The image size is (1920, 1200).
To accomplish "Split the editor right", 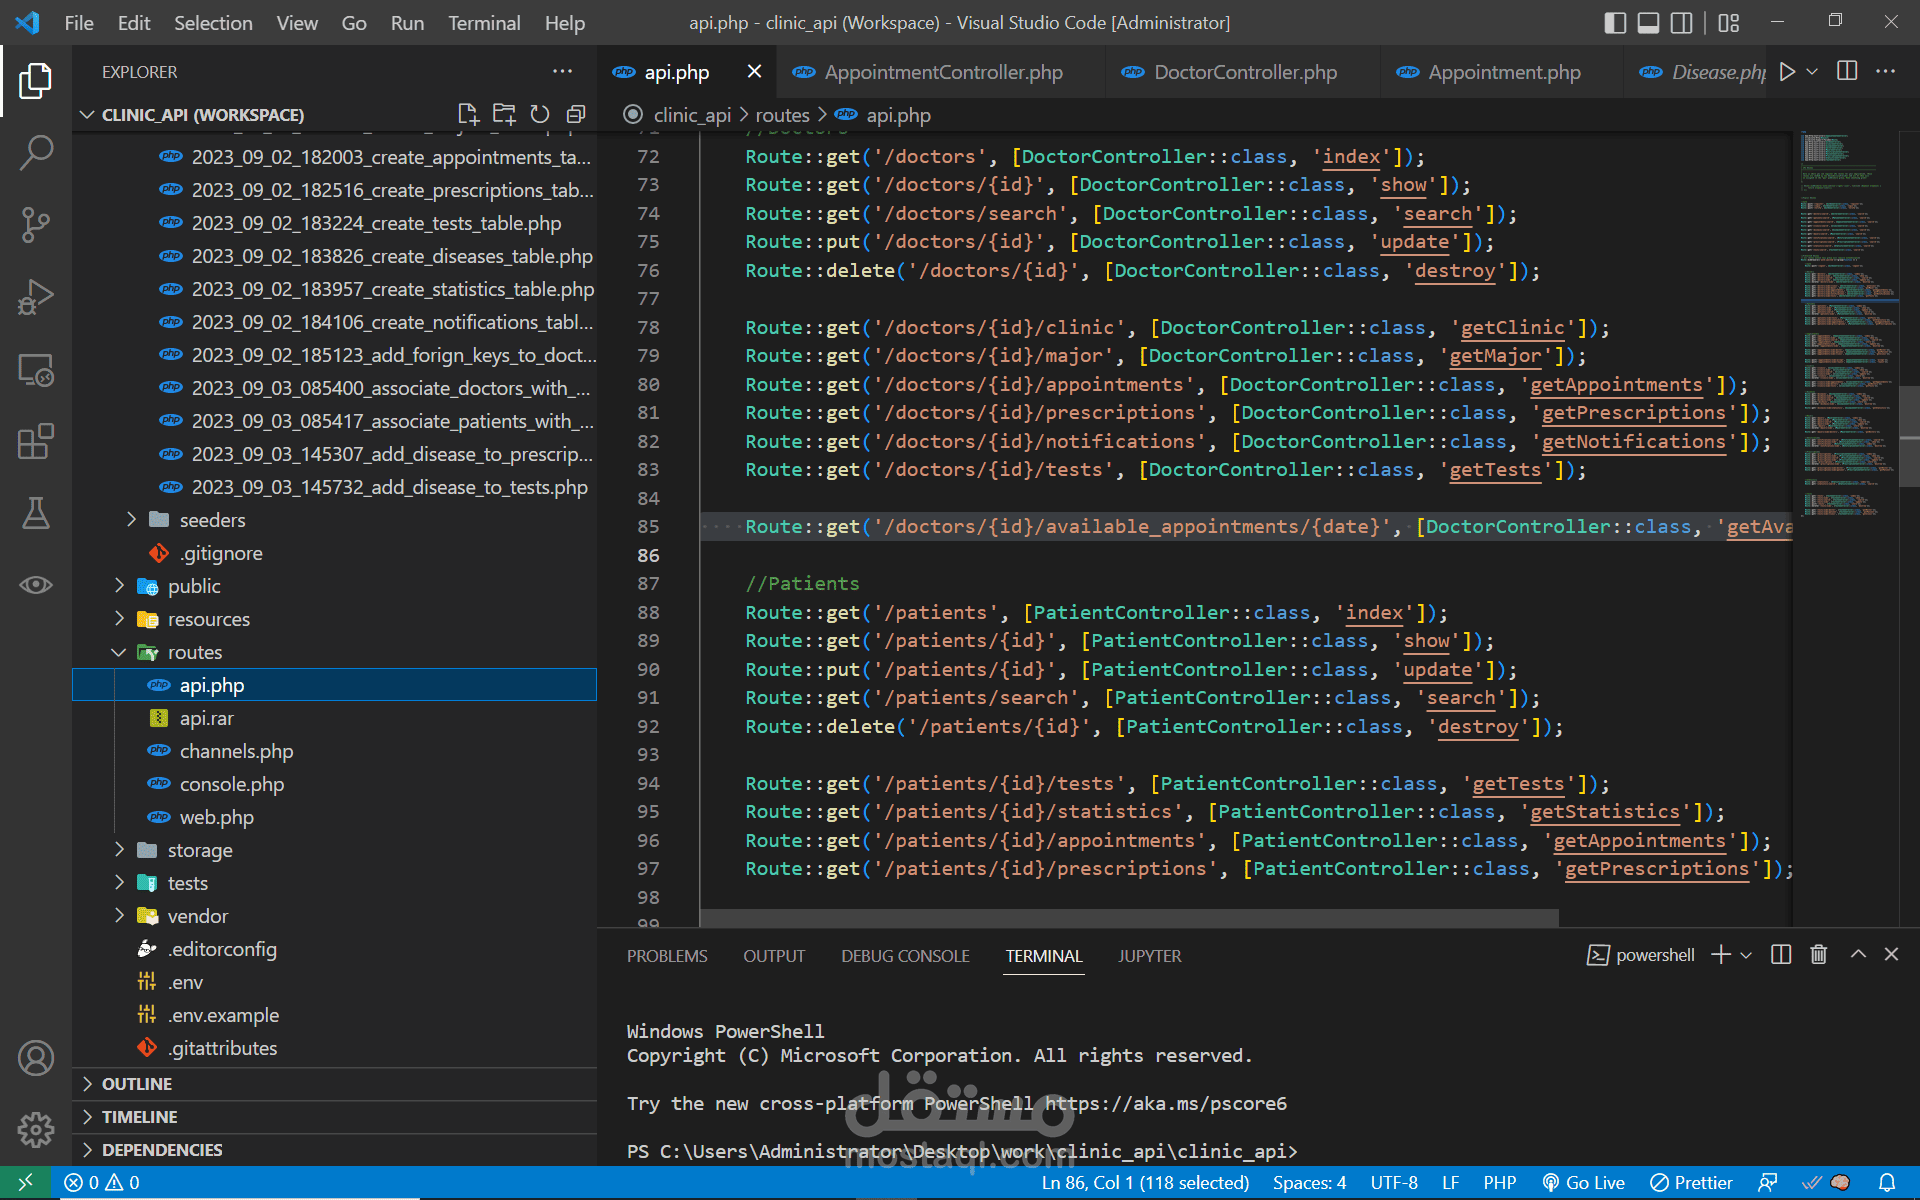I will [1848, 71].
